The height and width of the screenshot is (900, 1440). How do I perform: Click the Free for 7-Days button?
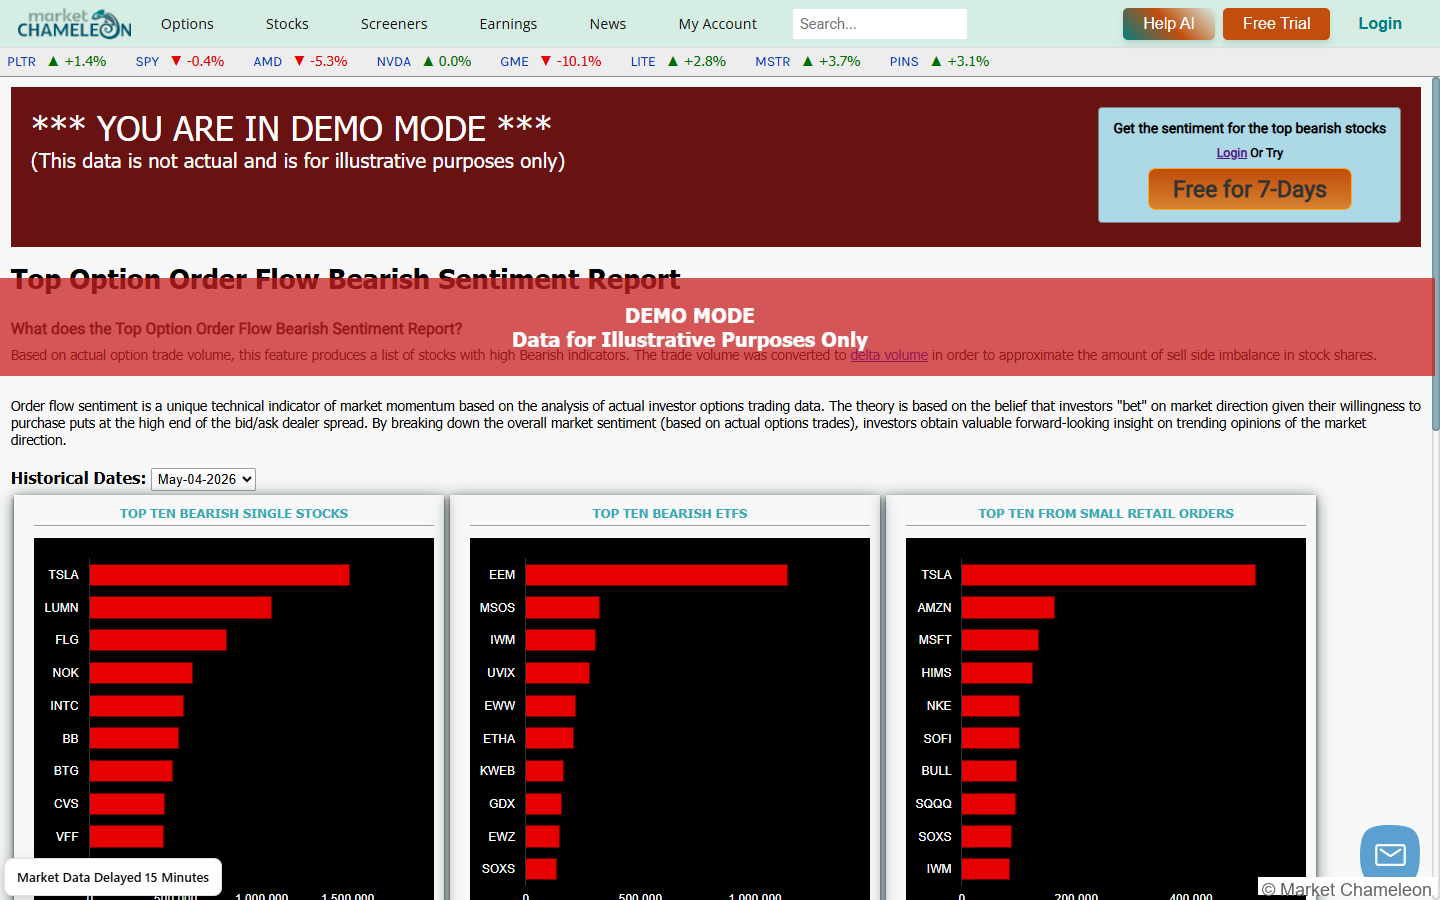[1249, 189]
